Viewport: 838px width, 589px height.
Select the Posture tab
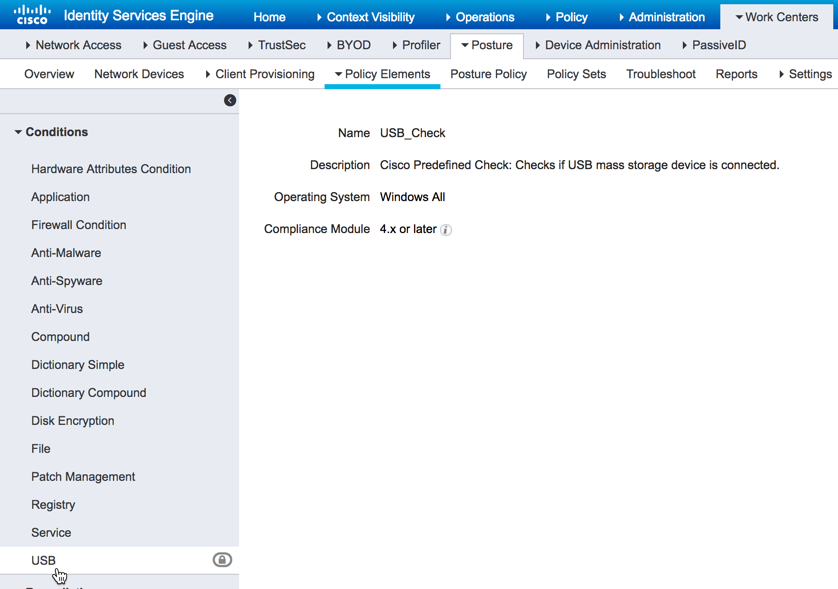click(487, 45)
